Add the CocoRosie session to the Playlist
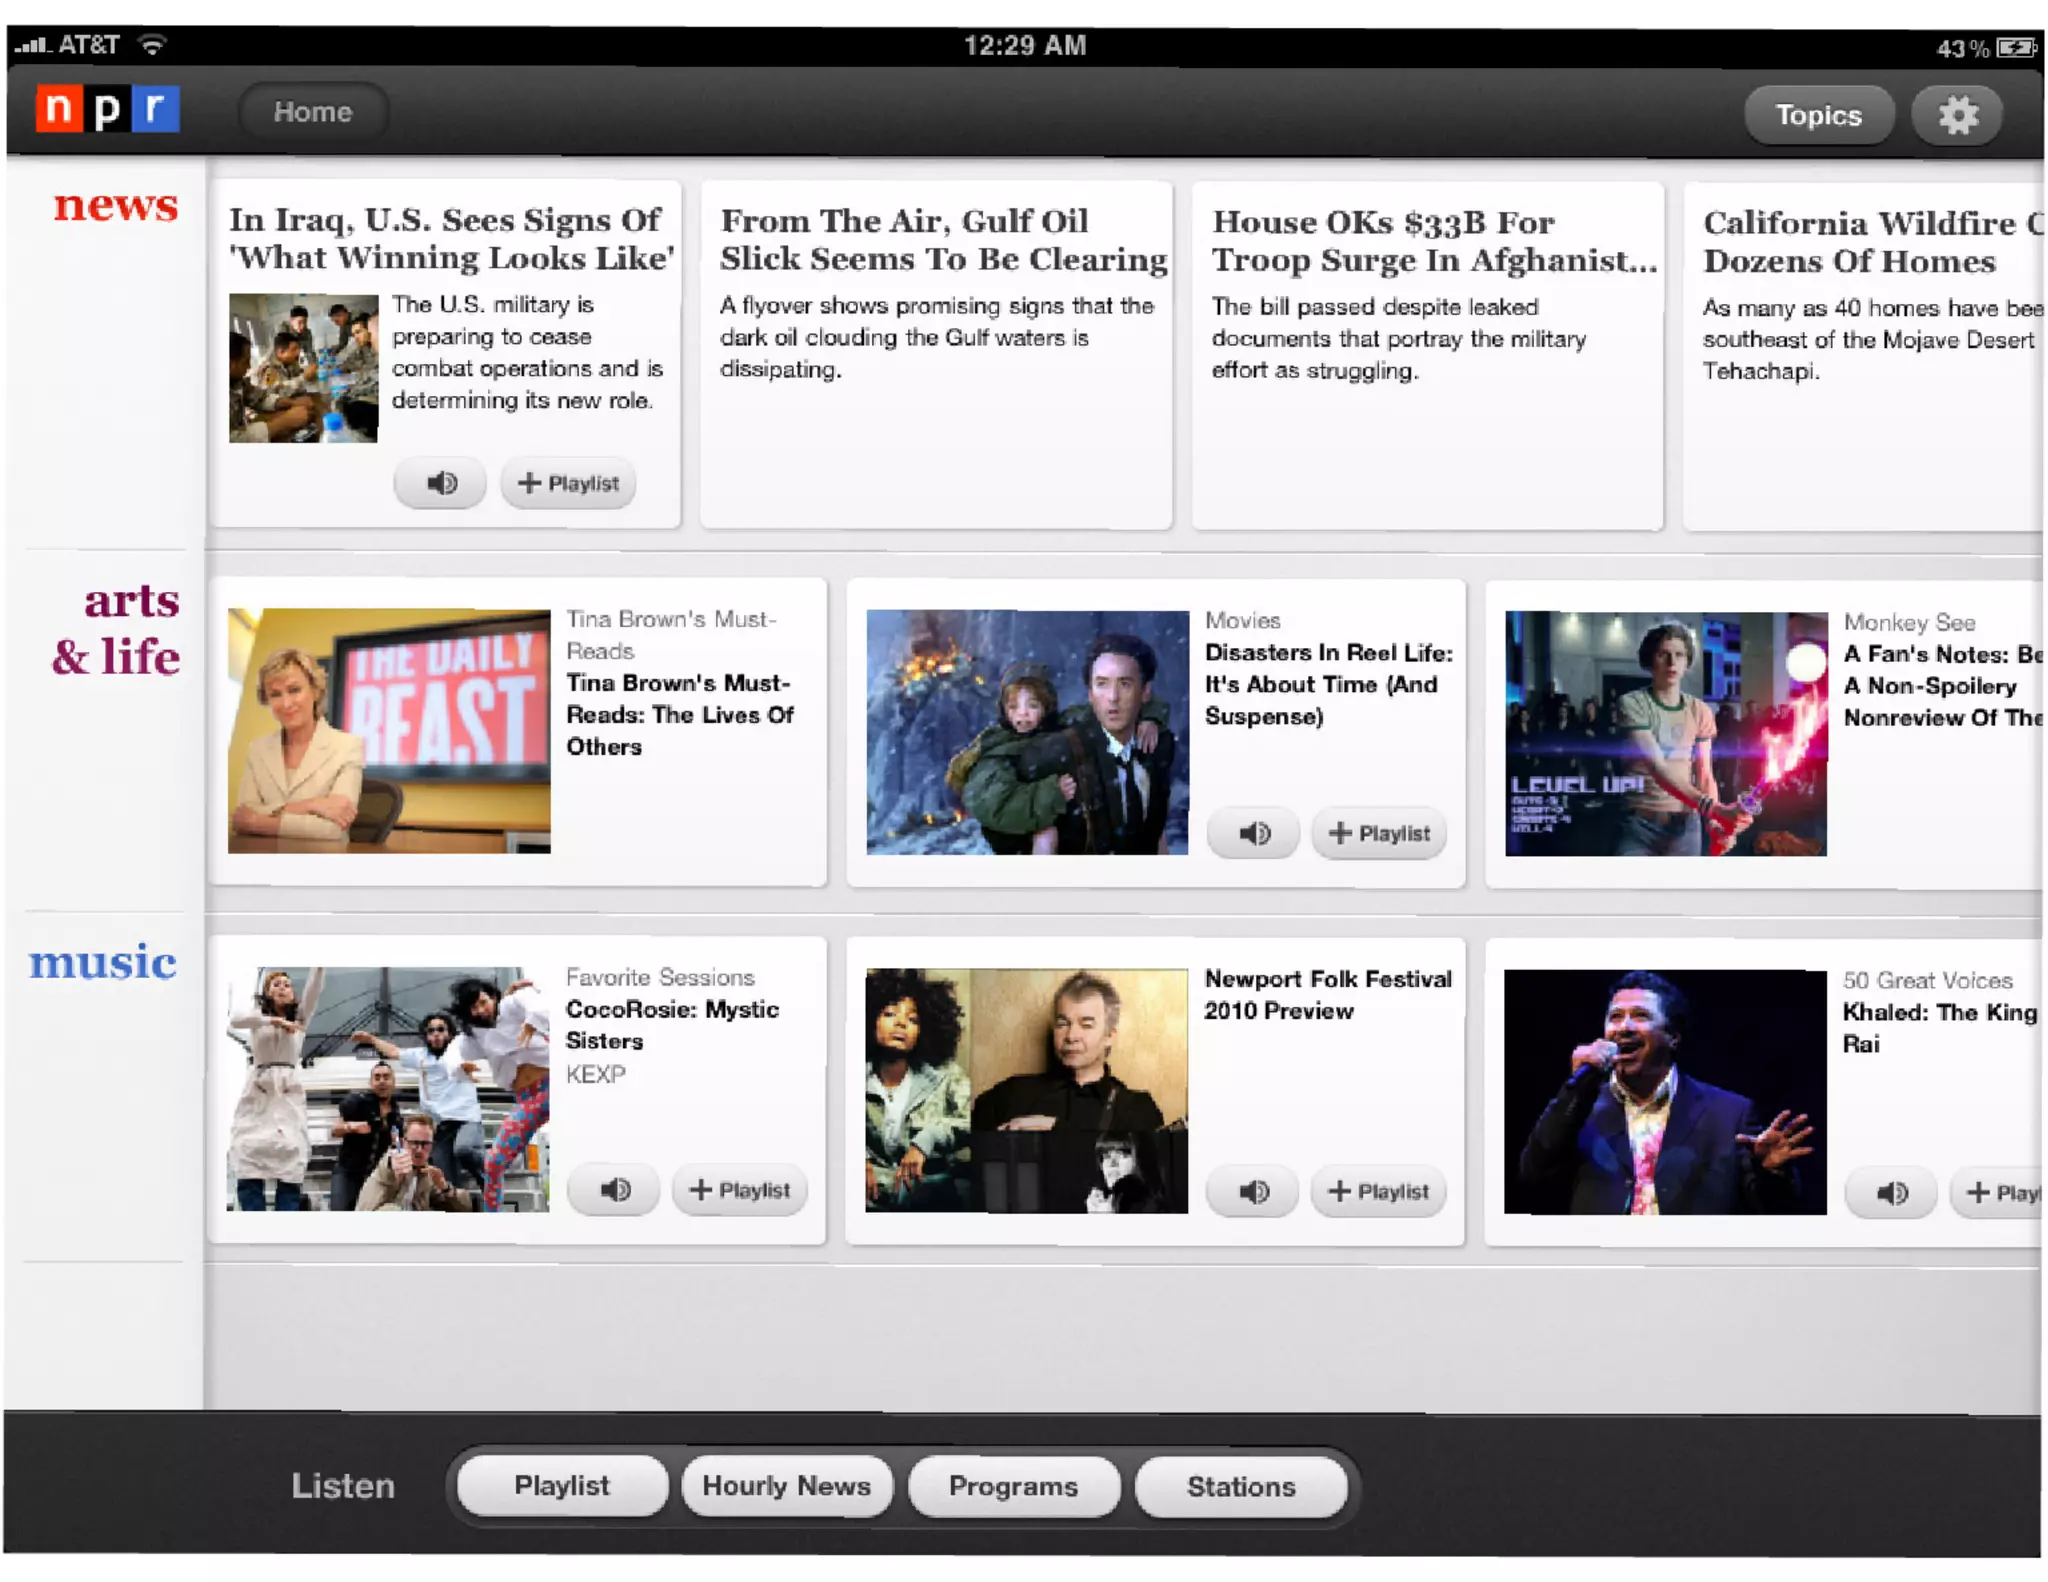Screen dimensions: 2048x1582 click(x=740, y=1190)
